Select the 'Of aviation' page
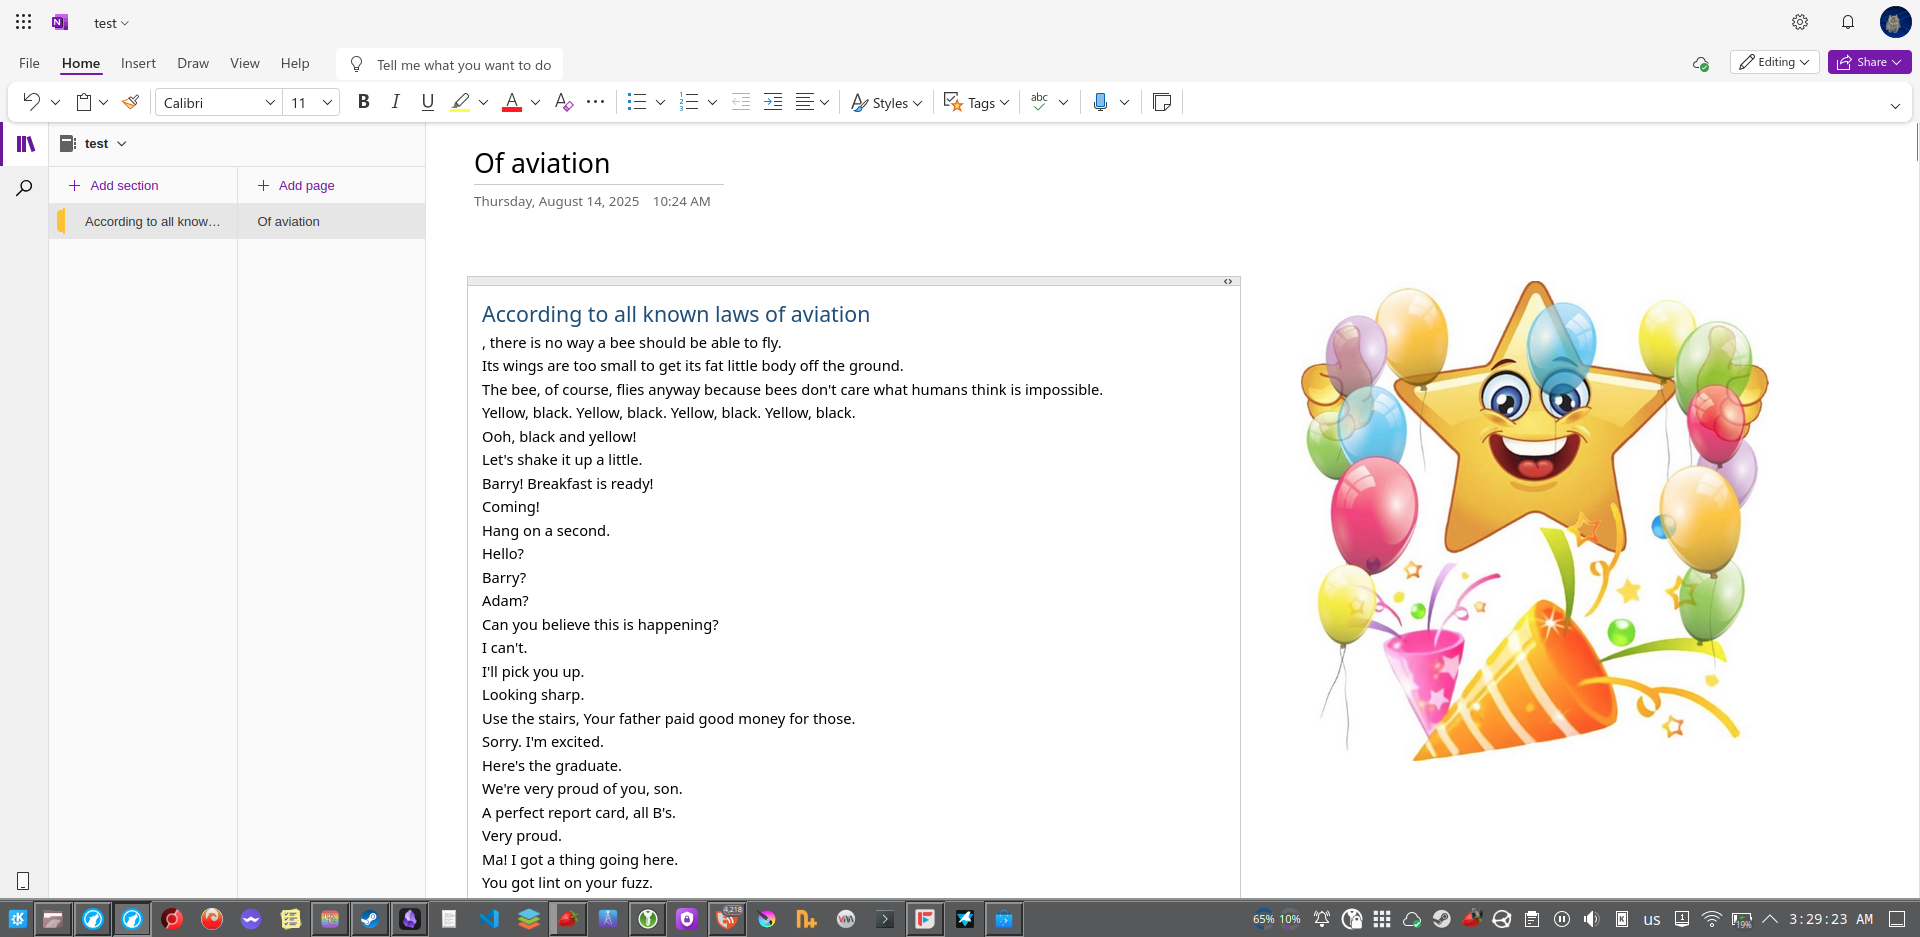 pos(332,221)
